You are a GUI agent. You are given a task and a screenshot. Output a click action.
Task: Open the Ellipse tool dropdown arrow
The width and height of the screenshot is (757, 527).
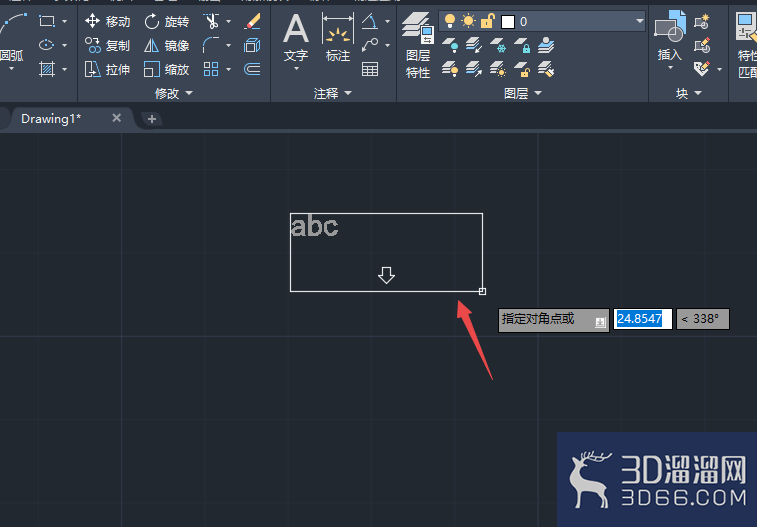coord(65,45)
